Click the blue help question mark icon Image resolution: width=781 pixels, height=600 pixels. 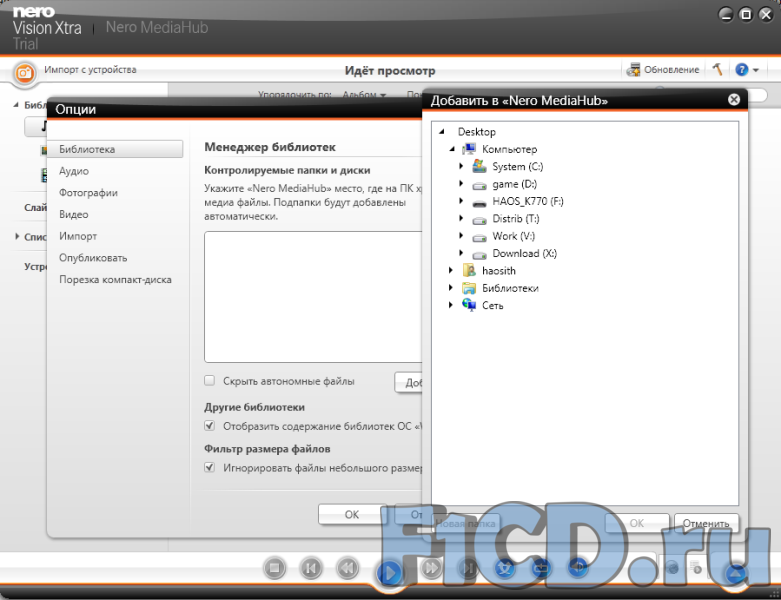coord(742,70)
